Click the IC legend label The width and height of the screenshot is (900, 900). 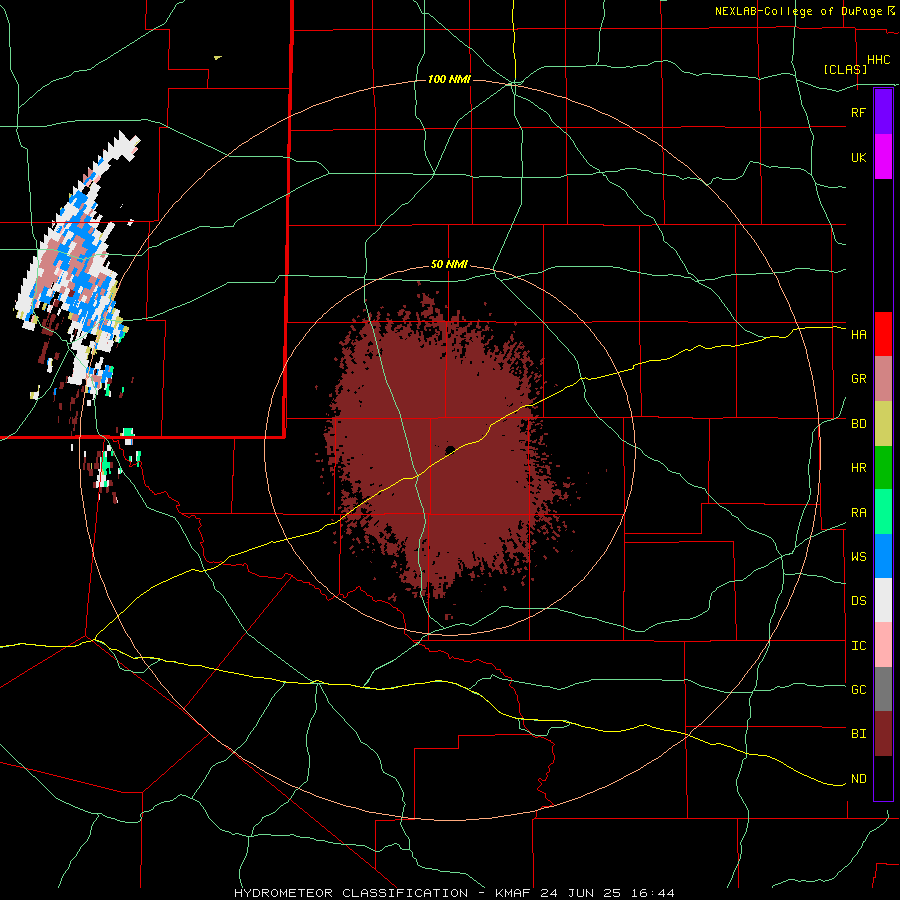pos(859,646)
